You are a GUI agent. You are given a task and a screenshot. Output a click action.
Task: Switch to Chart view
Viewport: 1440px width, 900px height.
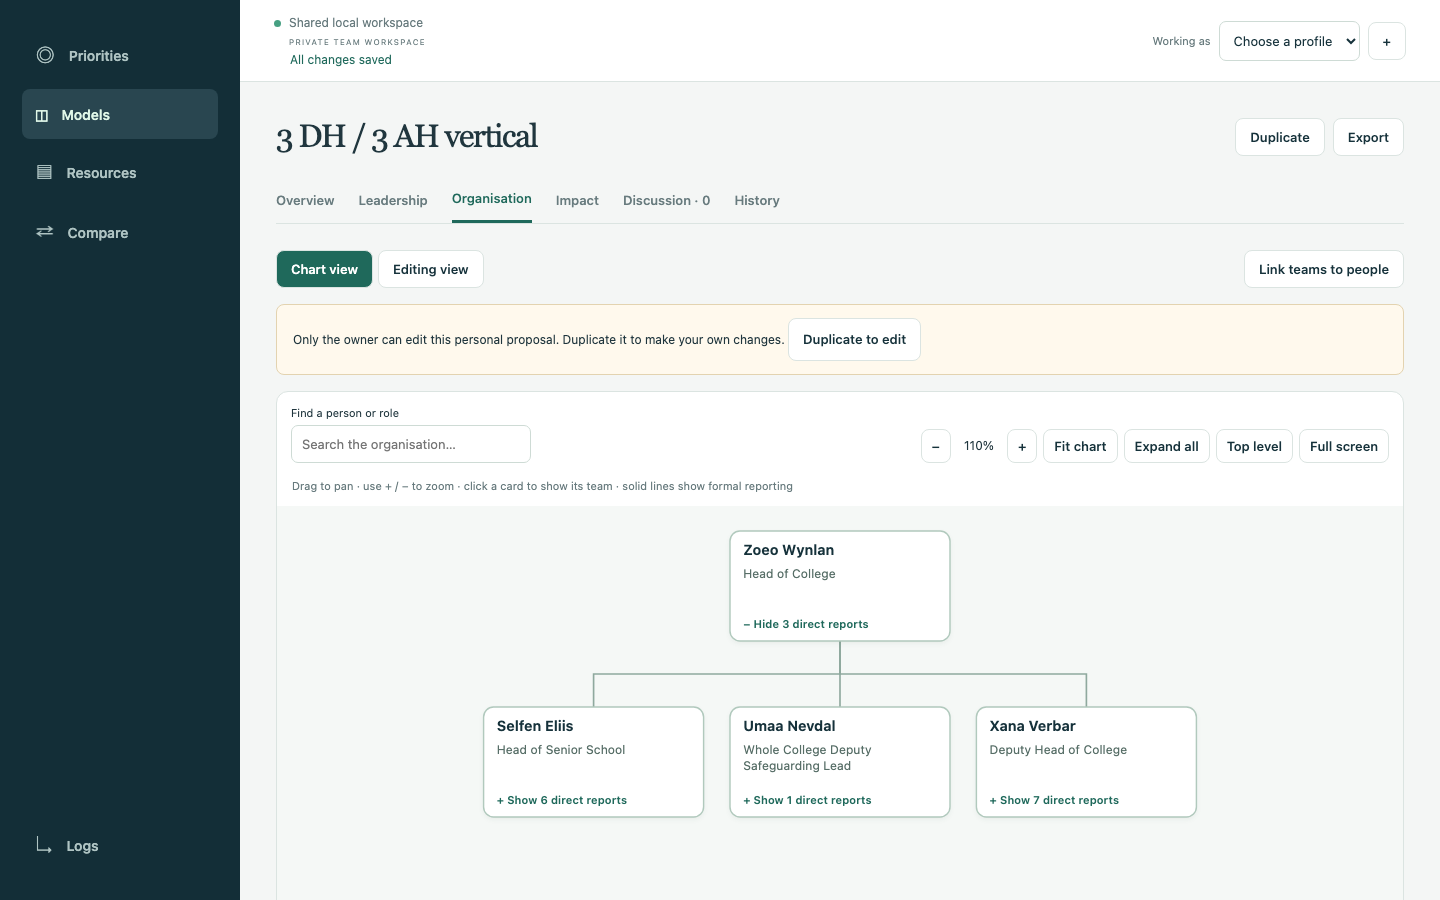click(324, 269)
